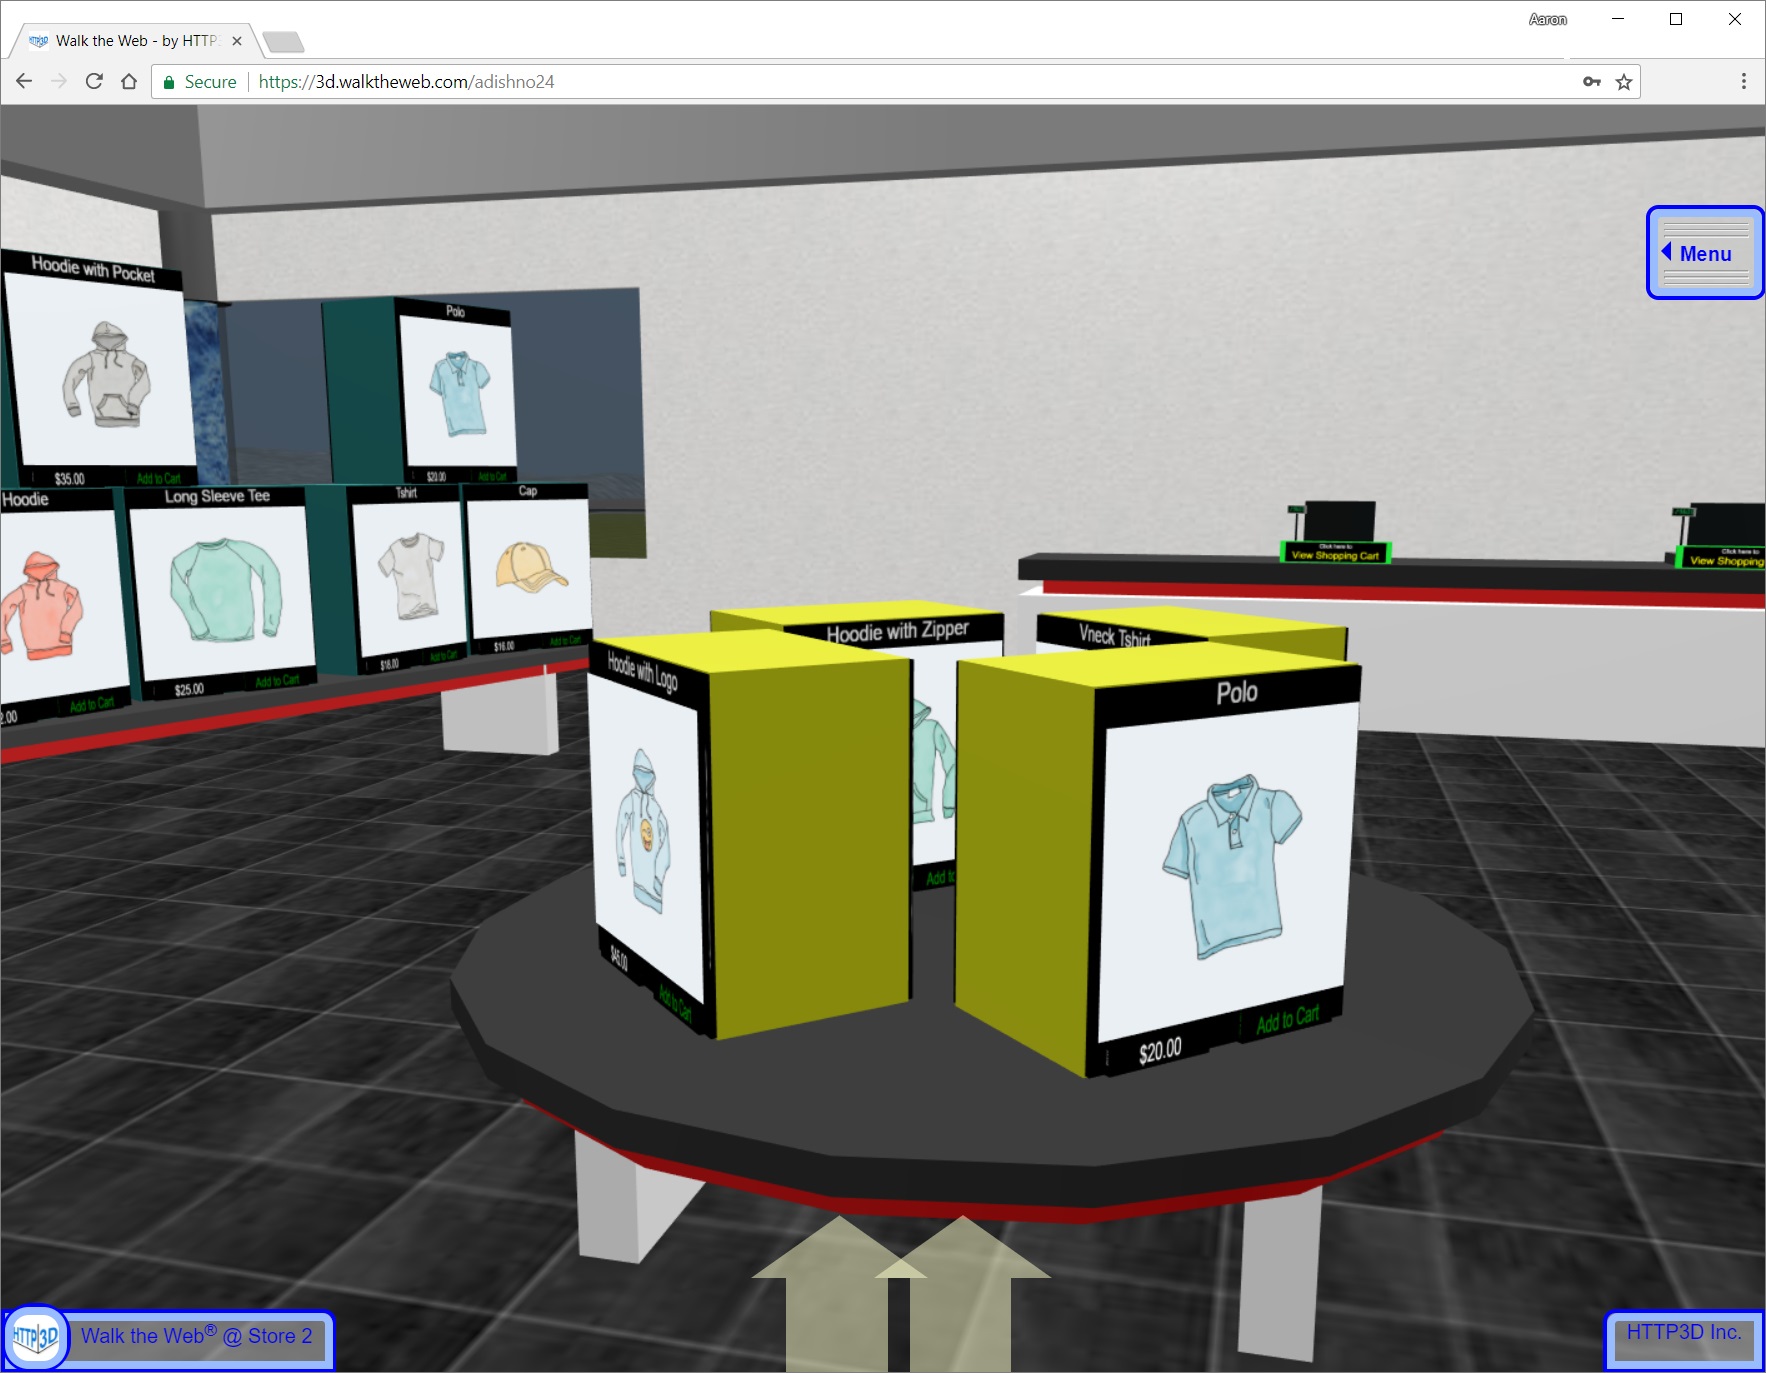Click the Vneck Tshirt title
Image resolution: width=1766 pixels, height=1373 pixels.
1115,635
